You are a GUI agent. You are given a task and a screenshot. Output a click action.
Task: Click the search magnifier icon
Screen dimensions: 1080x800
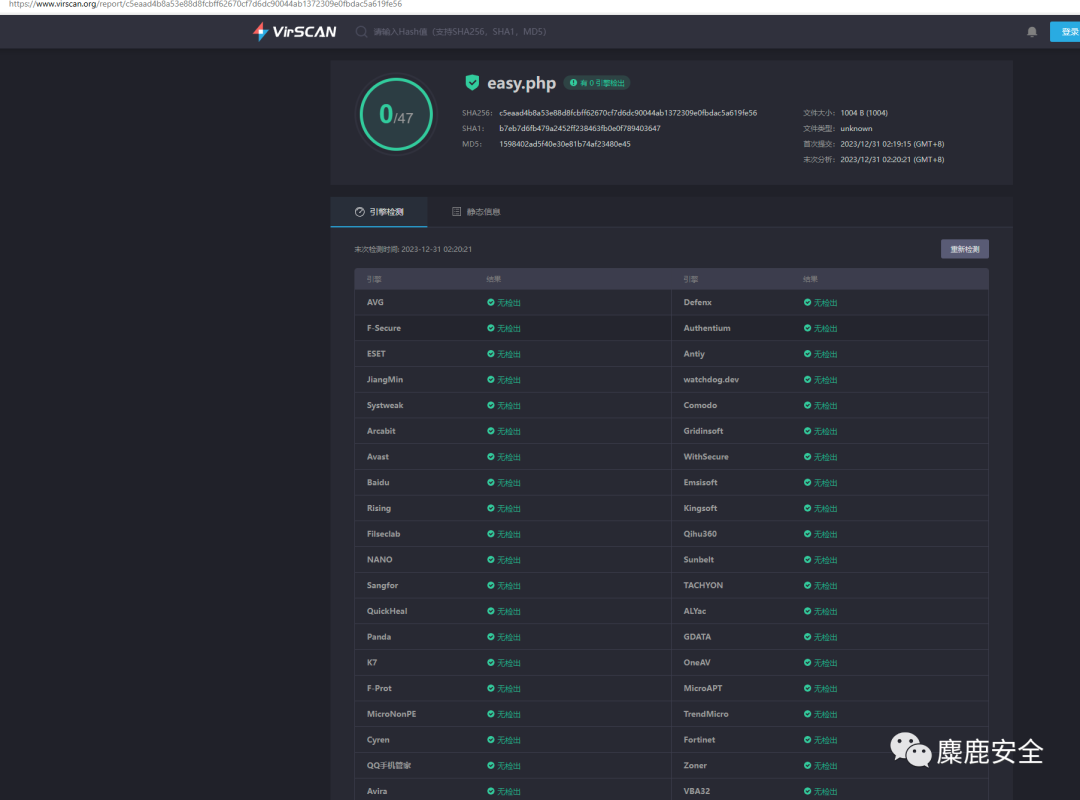click(361, 32)
